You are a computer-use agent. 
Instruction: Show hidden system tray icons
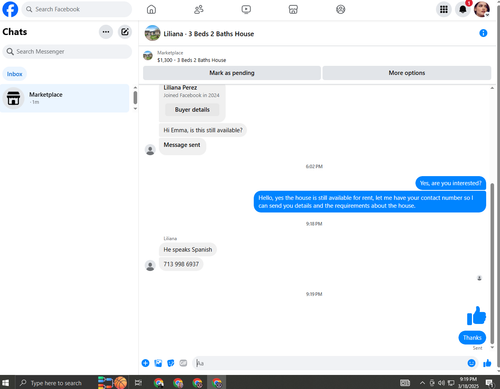click(422, 383)
